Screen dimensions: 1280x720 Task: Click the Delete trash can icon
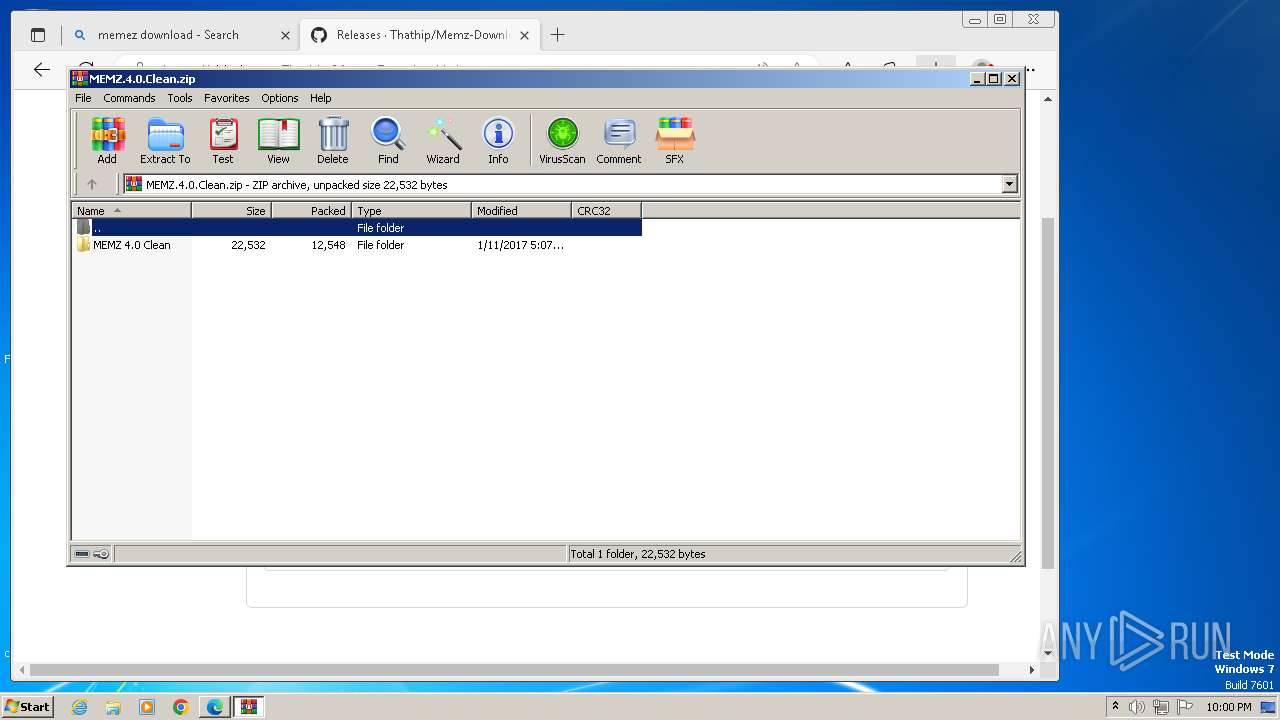[333, 140]
